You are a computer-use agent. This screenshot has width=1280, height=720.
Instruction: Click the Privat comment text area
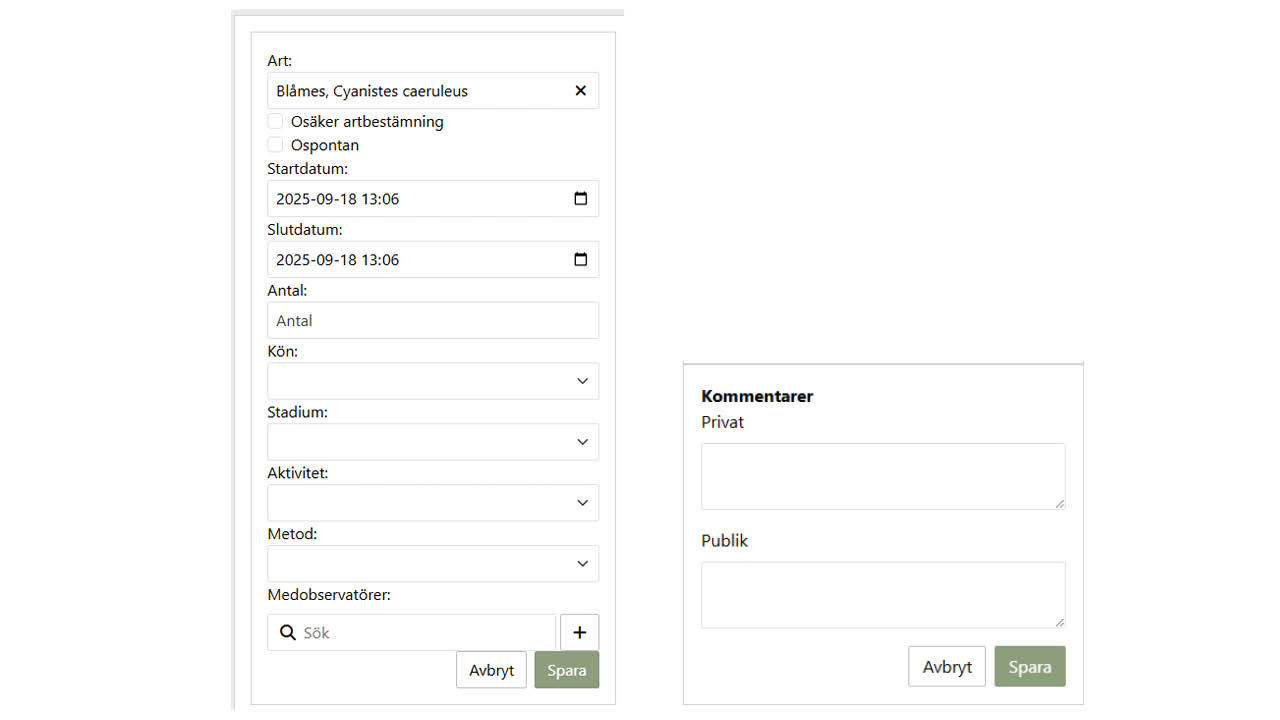pos(883,476)
